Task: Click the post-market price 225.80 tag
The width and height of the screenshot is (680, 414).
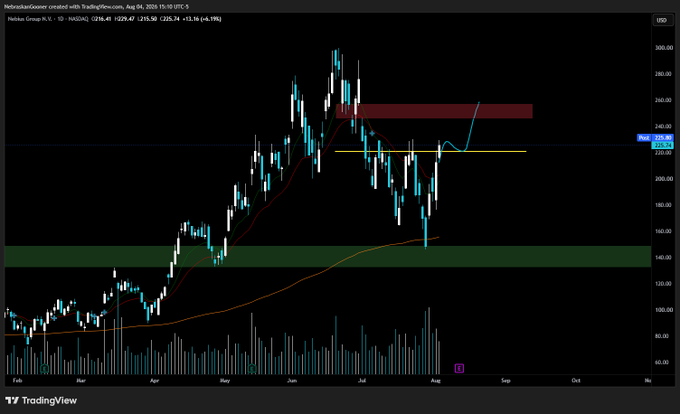Action: (663, 138)
